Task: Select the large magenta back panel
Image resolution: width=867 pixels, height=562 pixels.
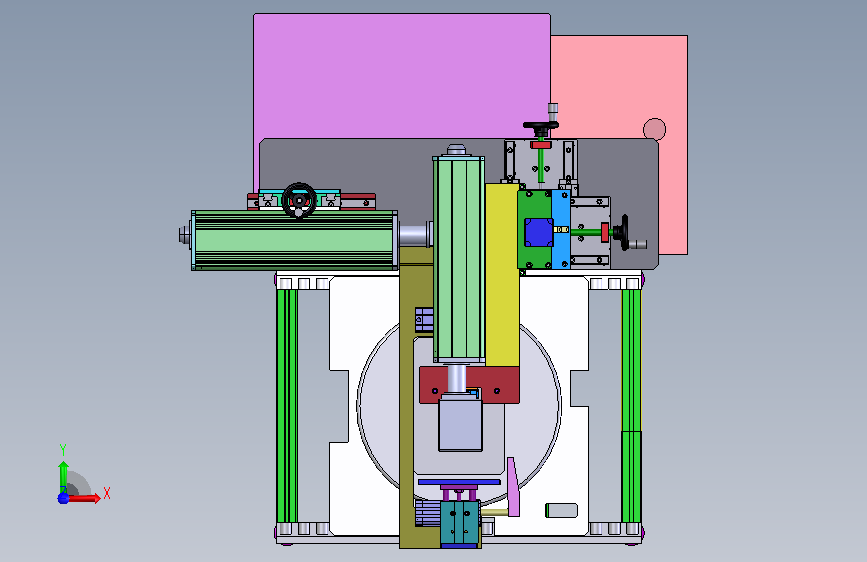Action: 402,76
